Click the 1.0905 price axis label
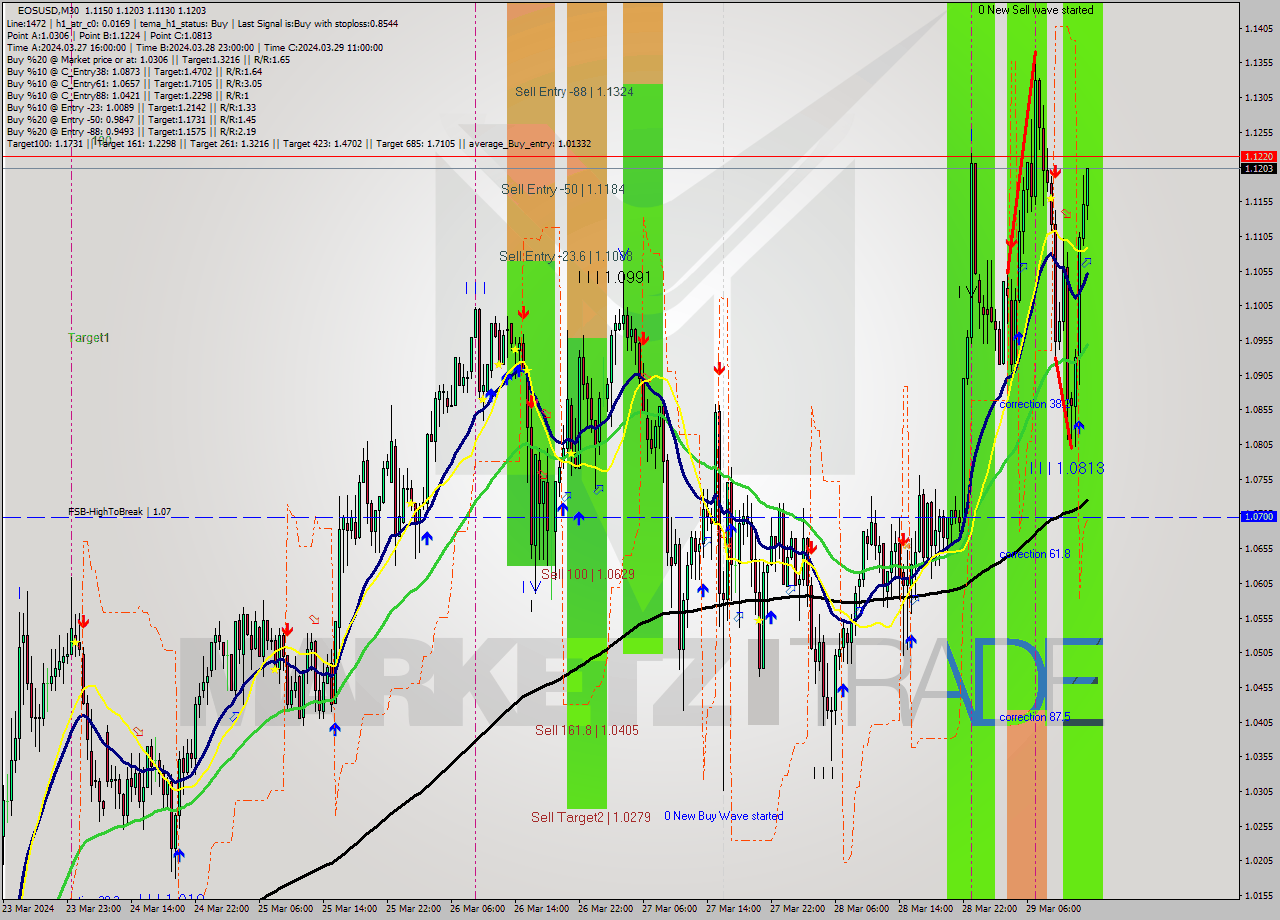The width and height of the screenshot is (1280, 920). pyautogui.click(x=1258, y=376)
